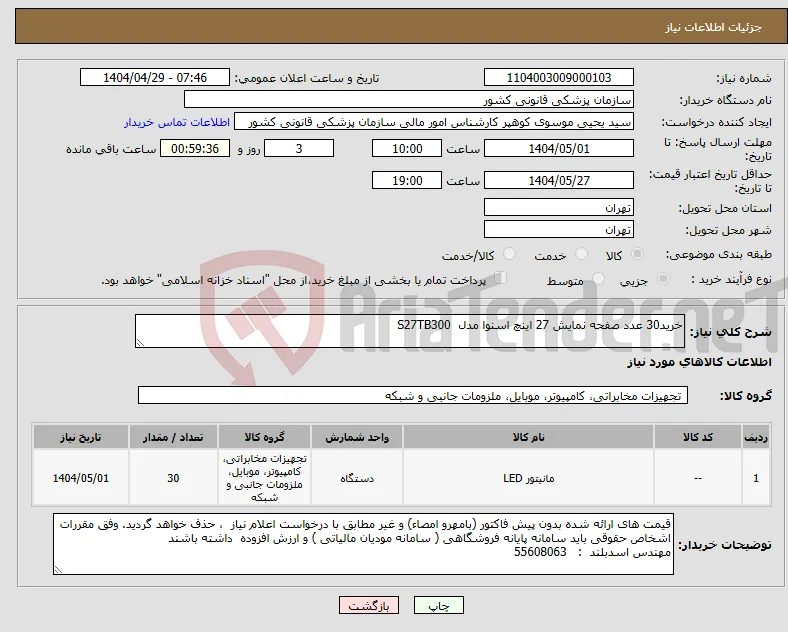Image resolution: width=788 pixels, height=632 pixels.
Task: Click the validity hour field 19:00
Action: (x=407, y=180)
